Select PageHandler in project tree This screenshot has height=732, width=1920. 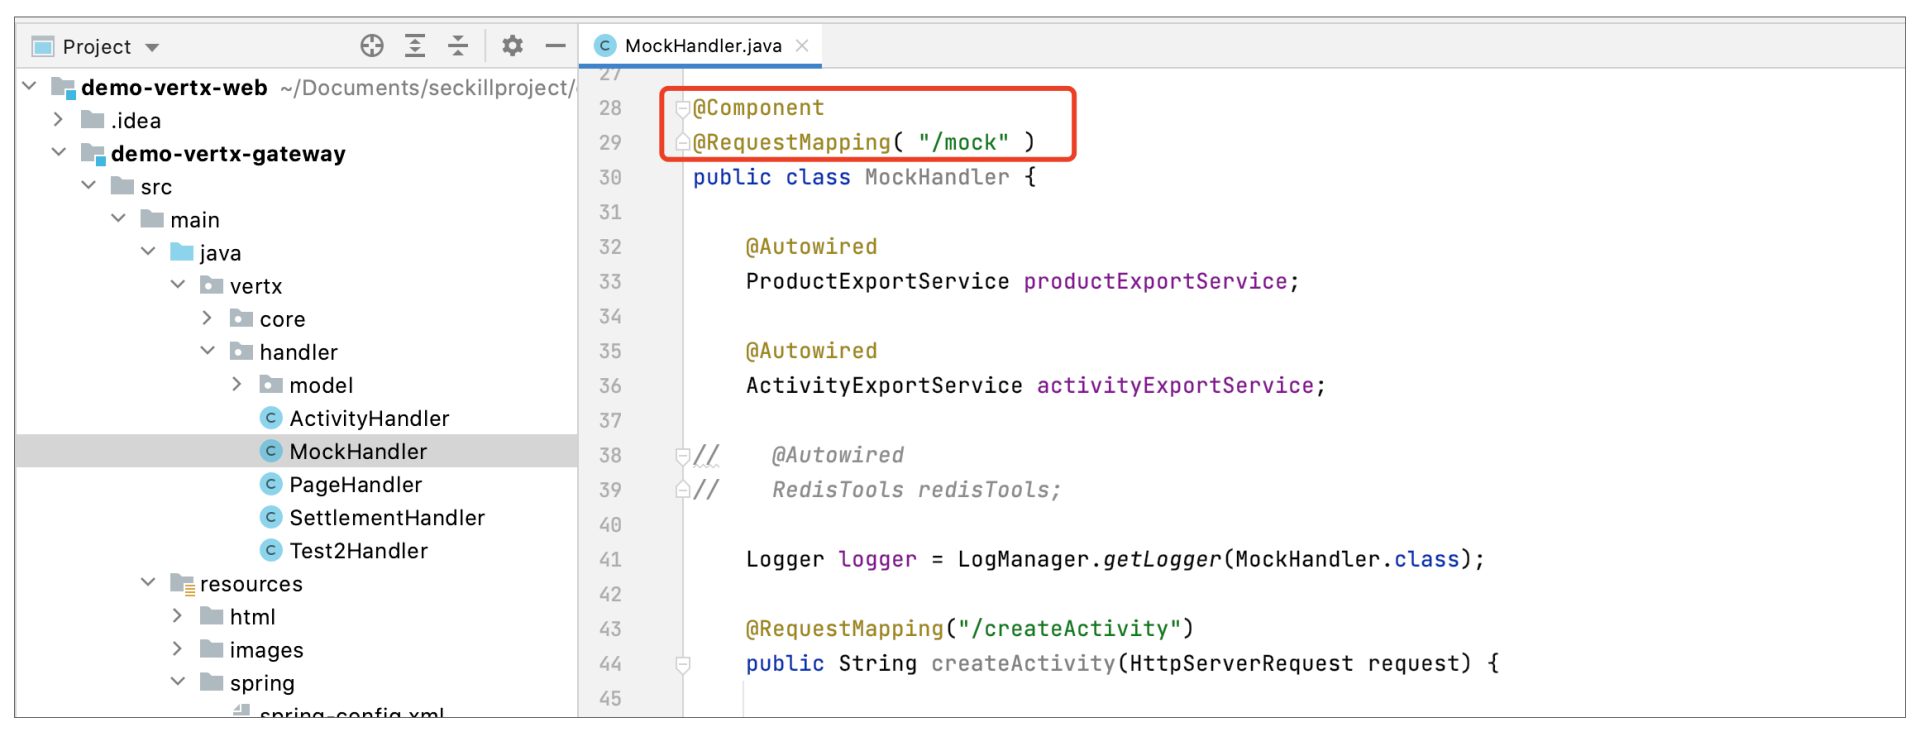pos(355,485)
